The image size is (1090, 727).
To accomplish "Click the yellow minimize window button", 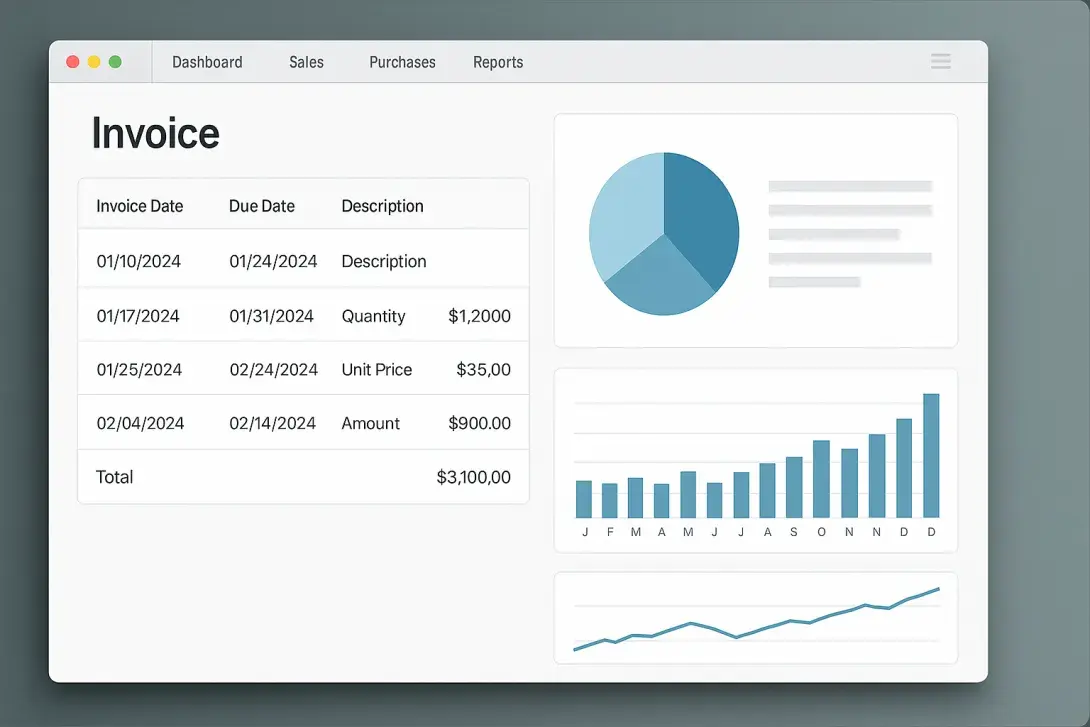I will tap(94, 62).
